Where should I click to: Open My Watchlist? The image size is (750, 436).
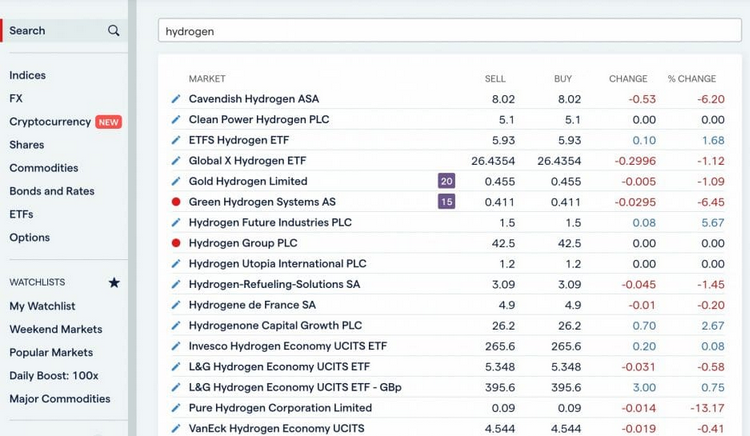pos(42,306)
